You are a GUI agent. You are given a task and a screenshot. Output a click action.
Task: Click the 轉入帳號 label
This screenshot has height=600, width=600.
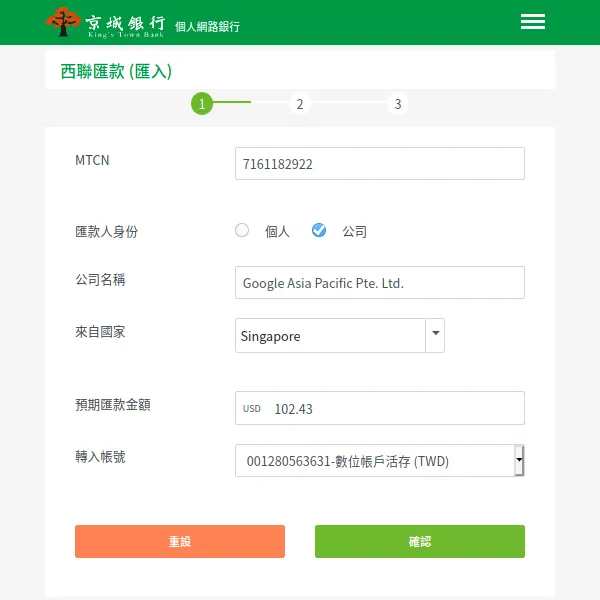(x=100, y=457)
